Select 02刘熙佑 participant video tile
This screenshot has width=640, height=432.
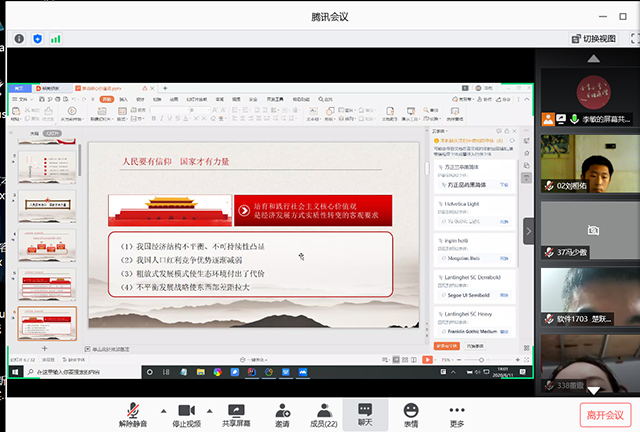tap(586, 164)
